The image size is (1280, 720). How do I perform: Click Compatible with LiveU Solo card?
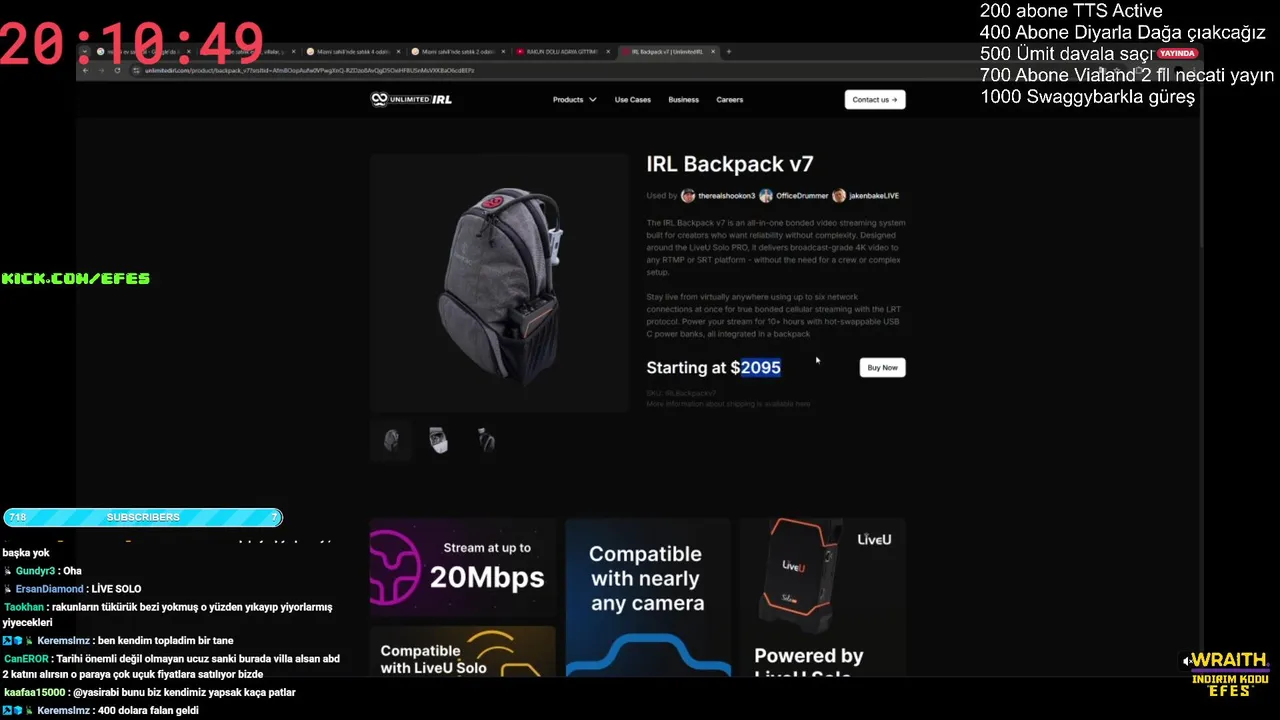click(462, 652)
